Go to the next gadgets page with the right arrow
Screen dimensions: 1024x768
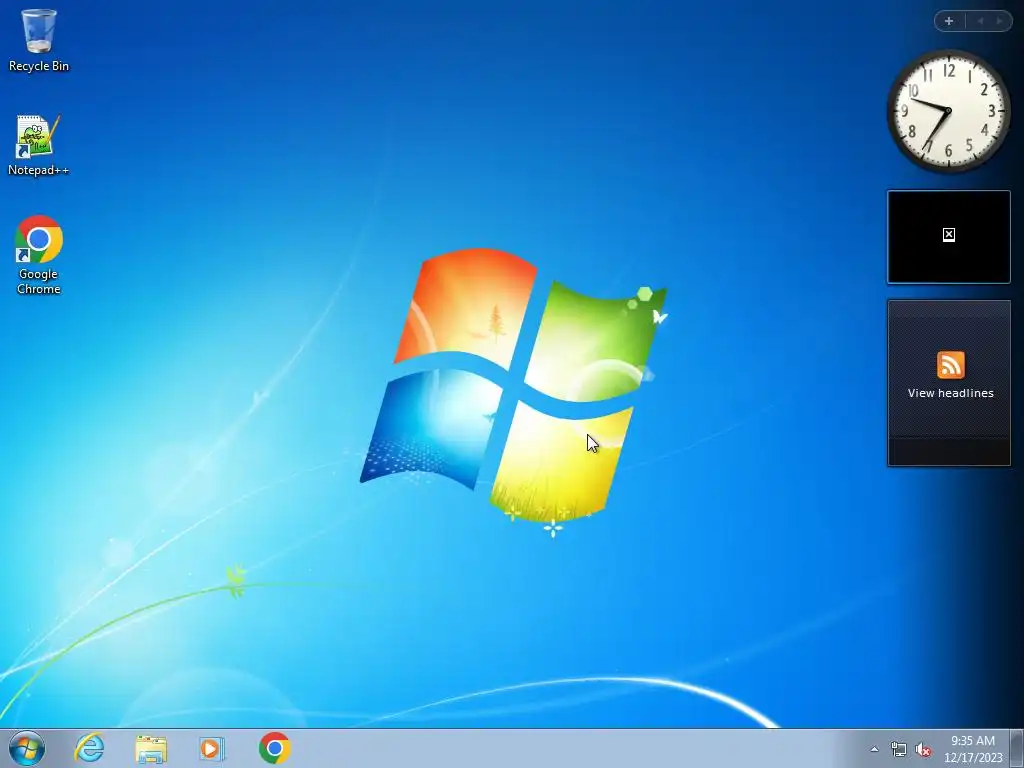(x=999, y=21)
